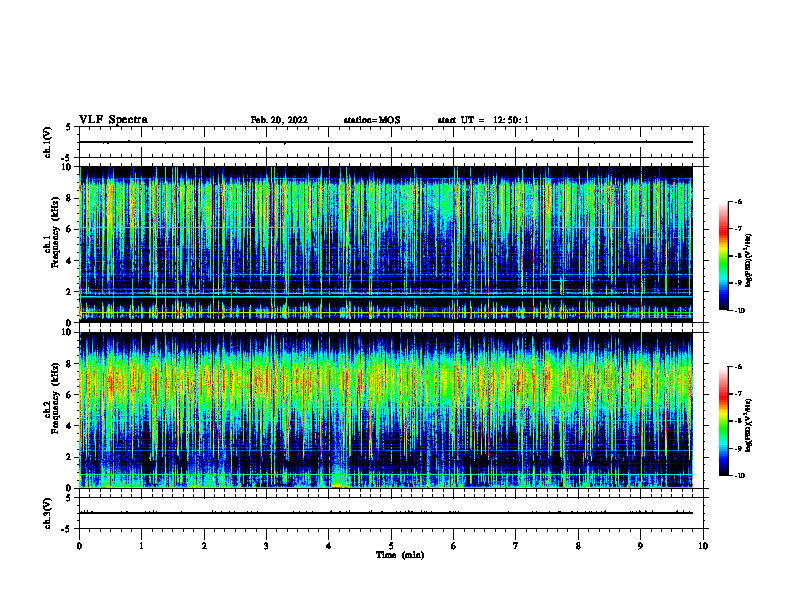
Task: Click the ch.2 'Frequency (kHz)' axis label
Action: click(x=55, y=398)
